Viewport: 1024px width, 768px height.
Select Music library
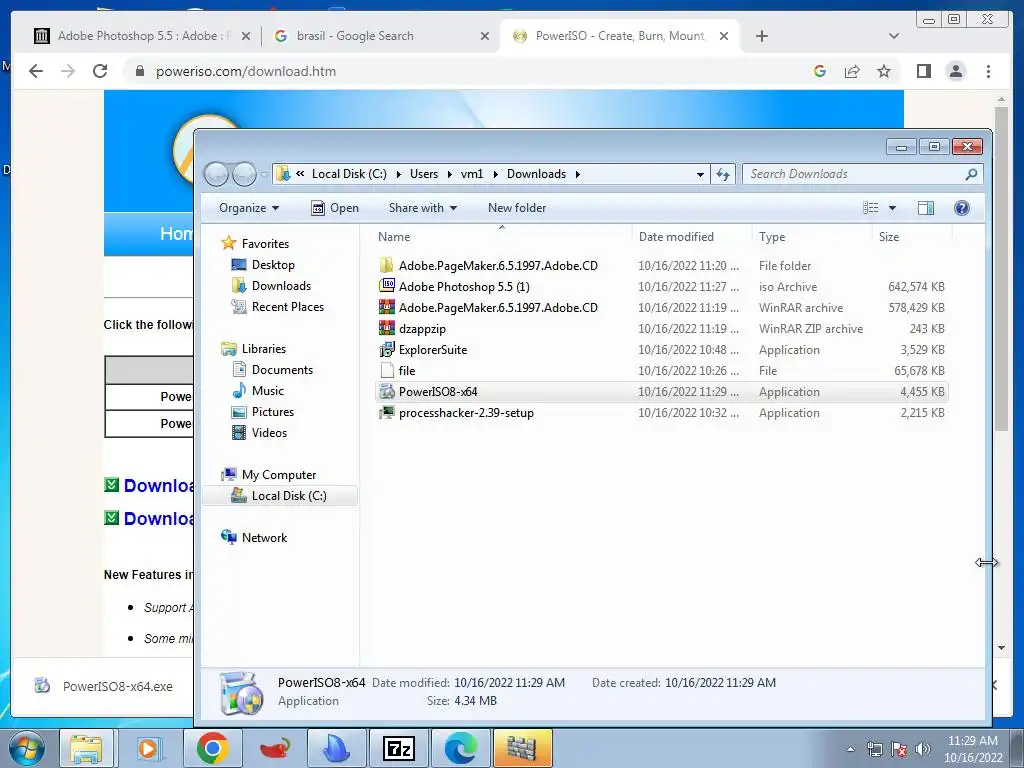click(258, 391)
